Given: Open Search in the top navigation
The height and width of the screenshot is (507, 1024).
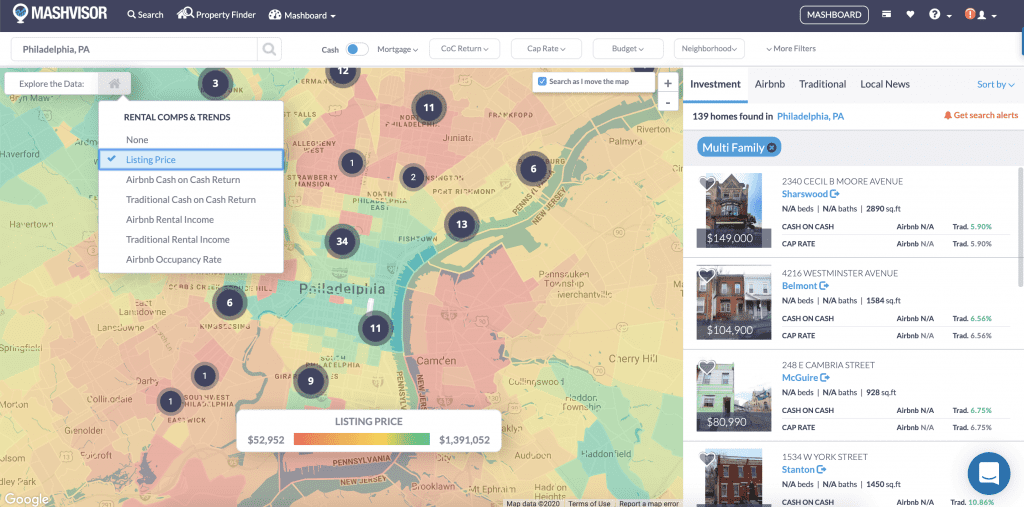Looking at the screenshot, I should (145, 14).
